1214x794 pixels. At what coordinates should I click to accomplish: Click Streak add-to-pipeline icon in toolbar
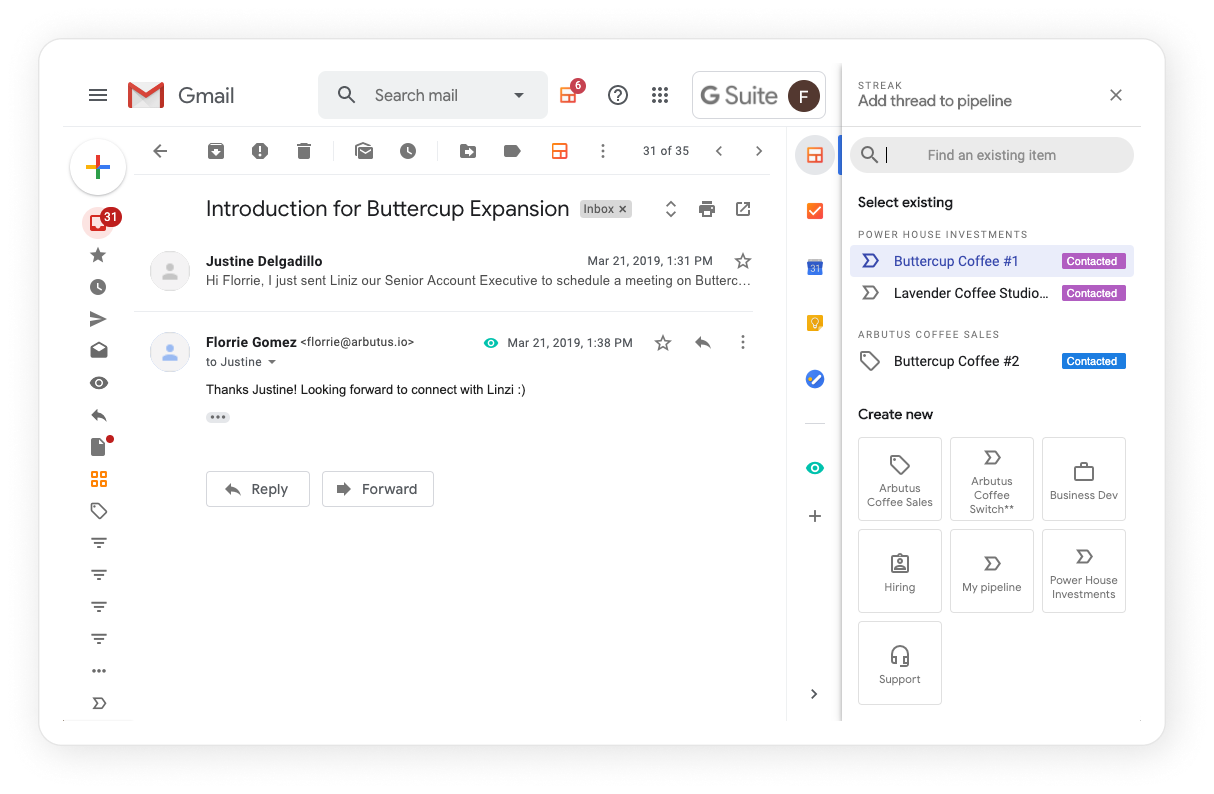pos(560,151)
